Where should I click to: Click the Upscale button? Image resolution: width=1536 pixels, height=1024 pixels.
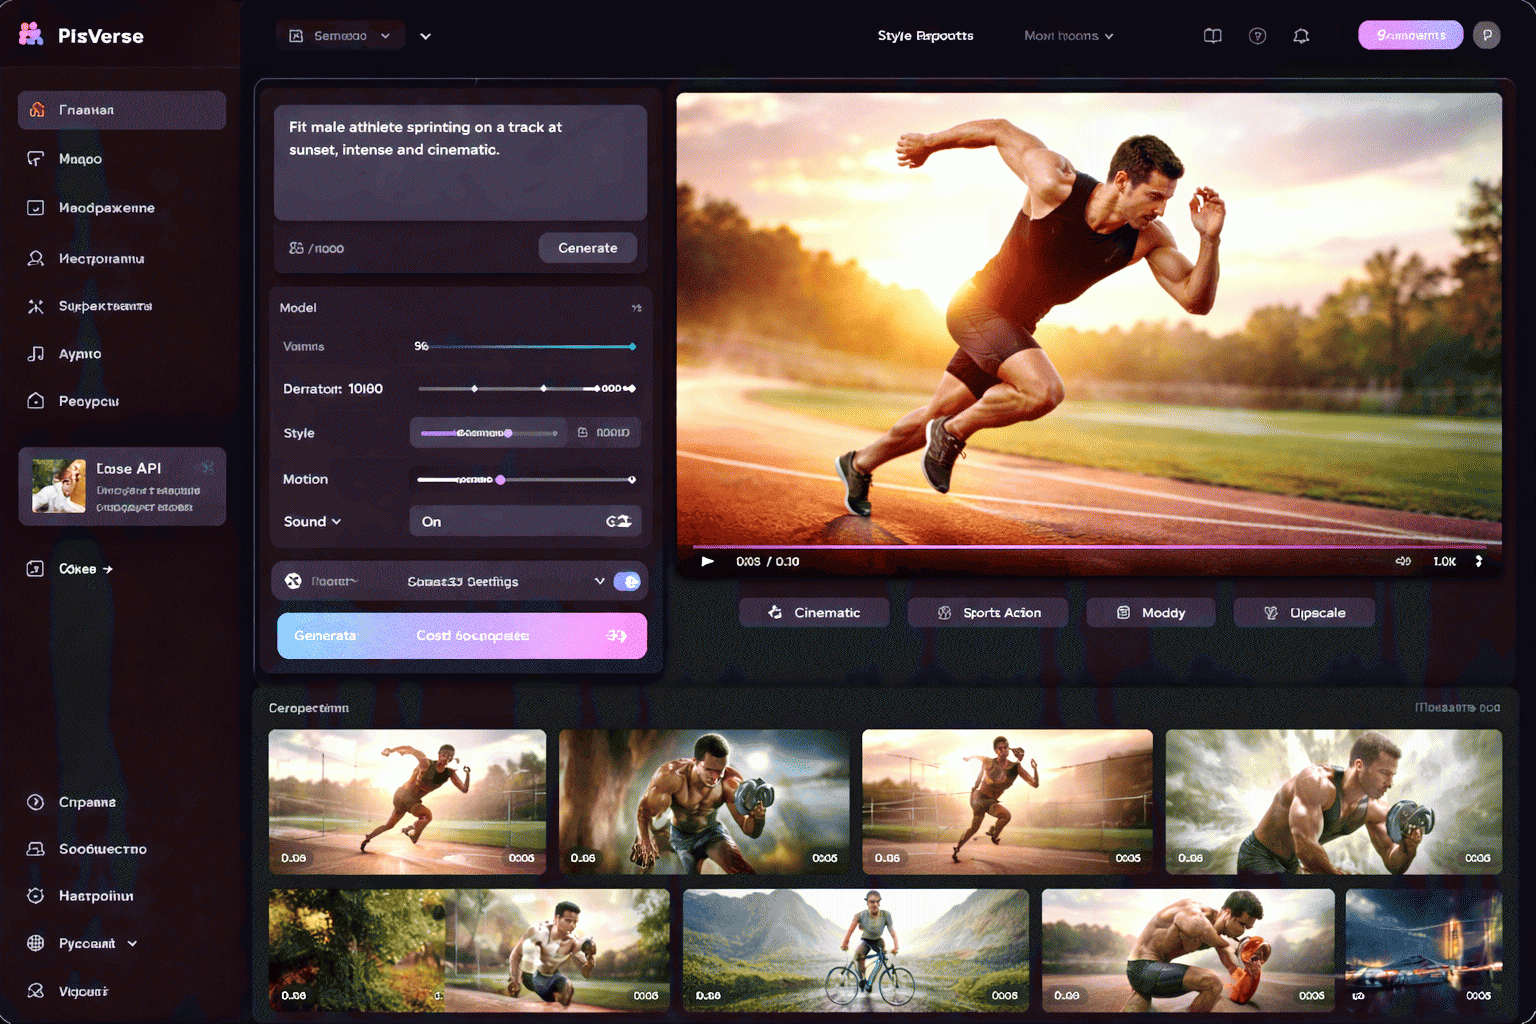point(1303,613)
